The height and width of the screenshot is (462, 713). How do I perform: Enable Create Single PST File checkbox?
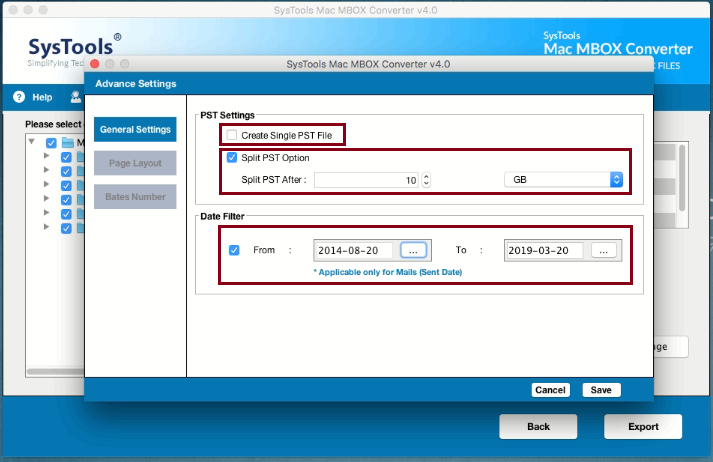click(232, 135)
